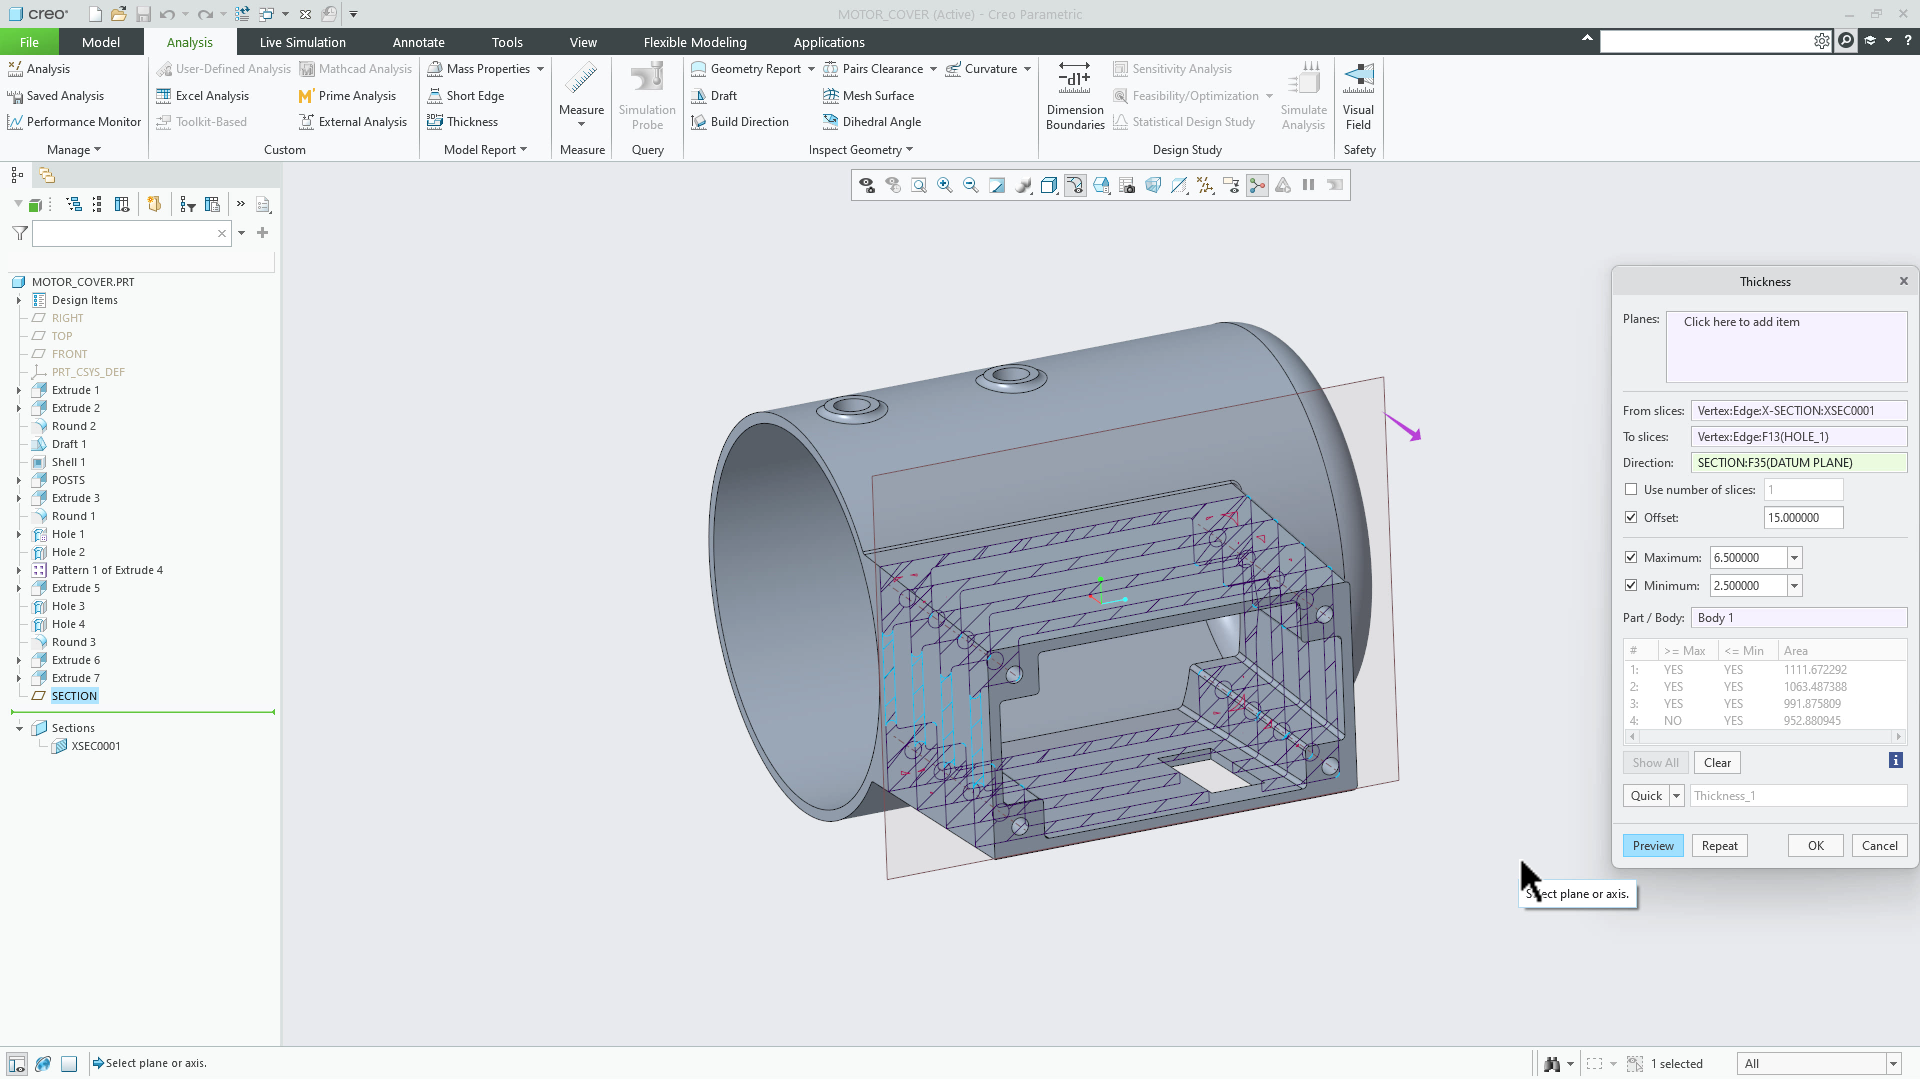
Task: Click the Preview button
Action: 1653,845
